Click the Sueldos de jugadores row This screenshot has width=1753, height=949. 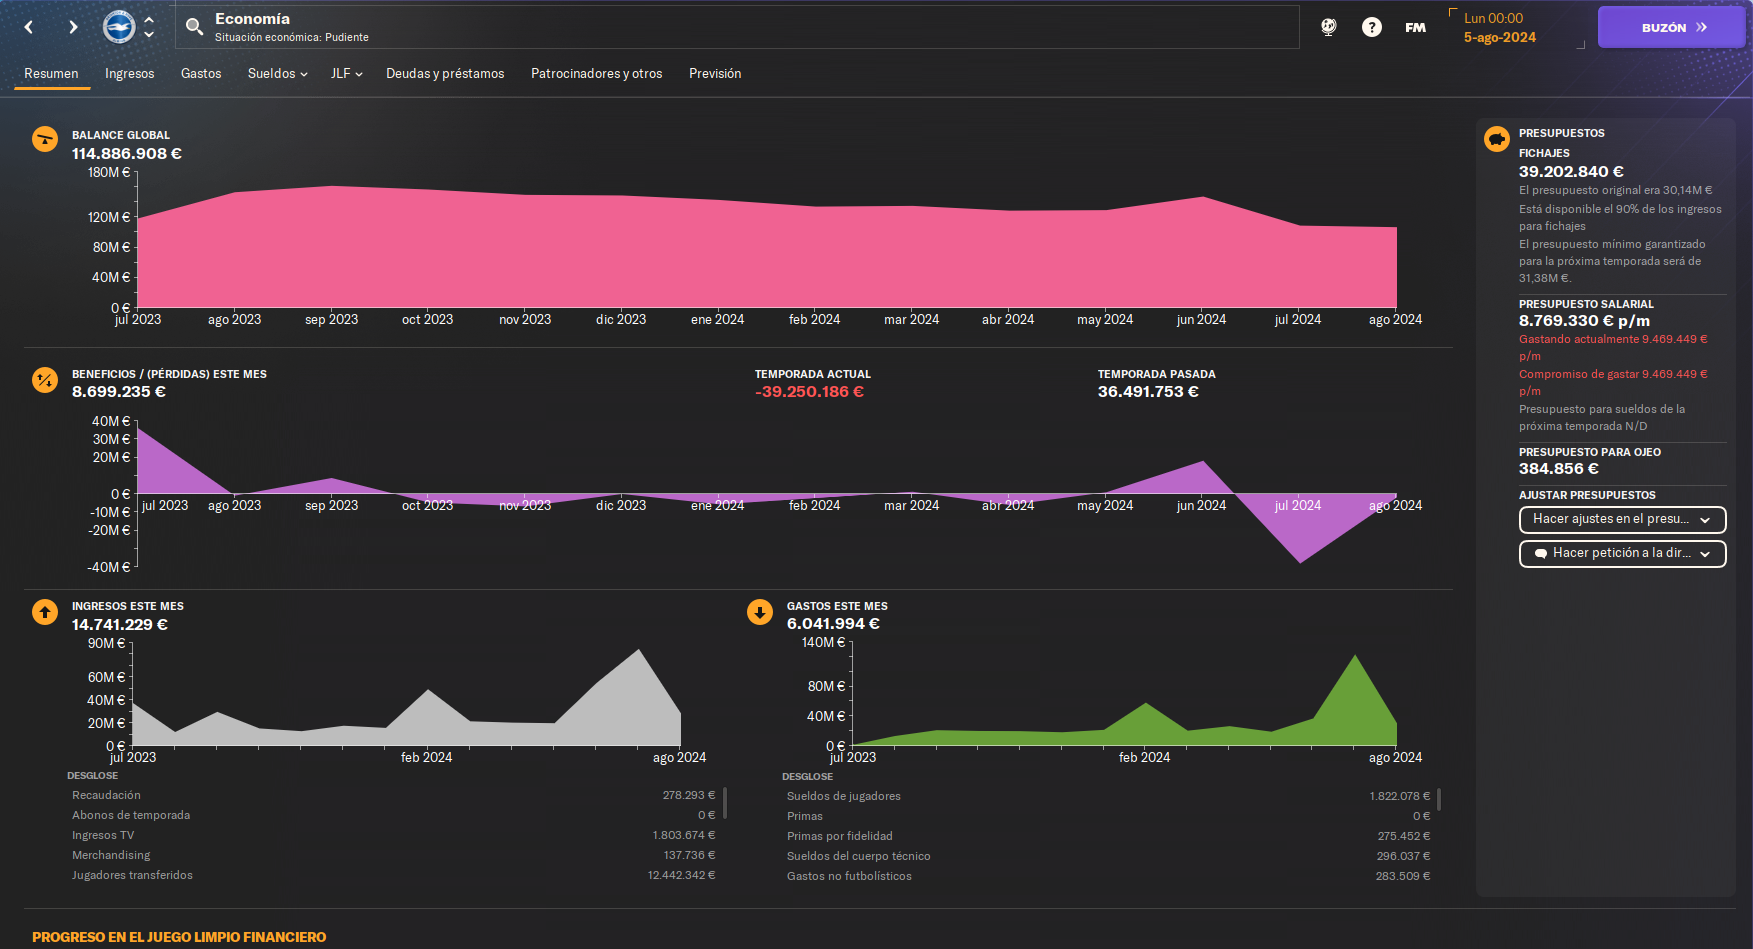[1108, 796]
